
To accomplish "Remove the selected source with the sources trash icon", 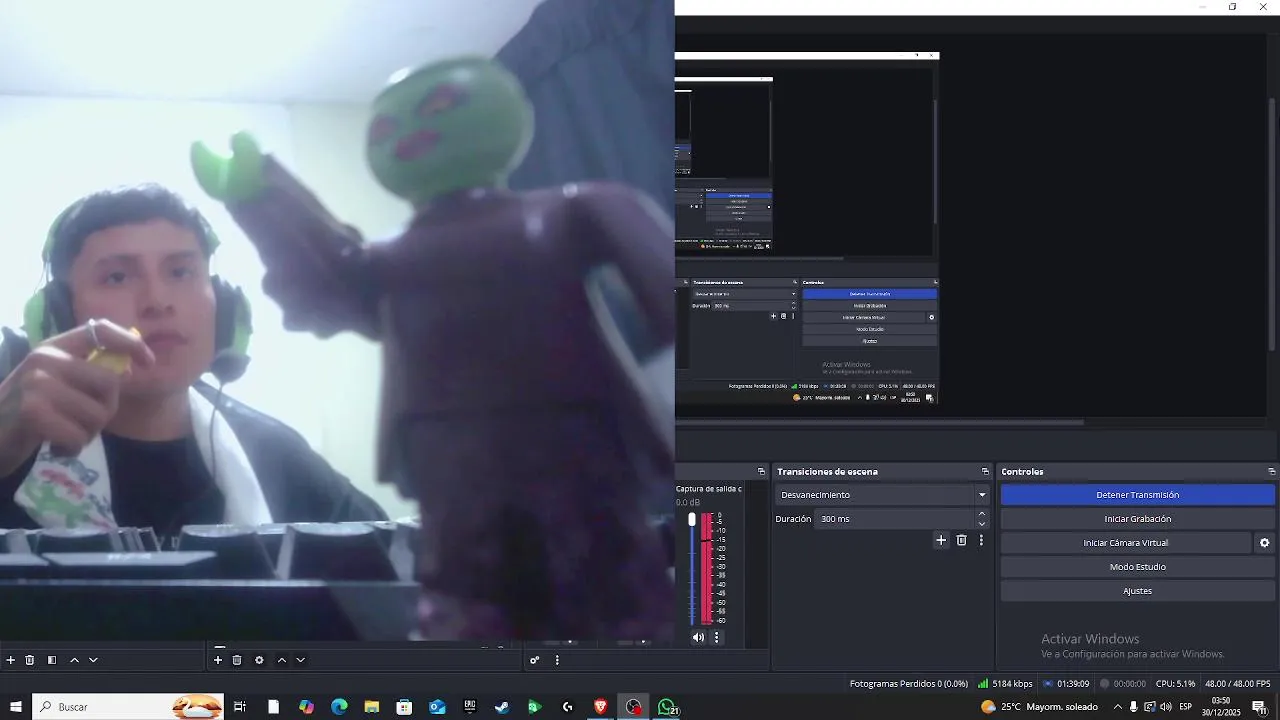I will coord(237,660).
